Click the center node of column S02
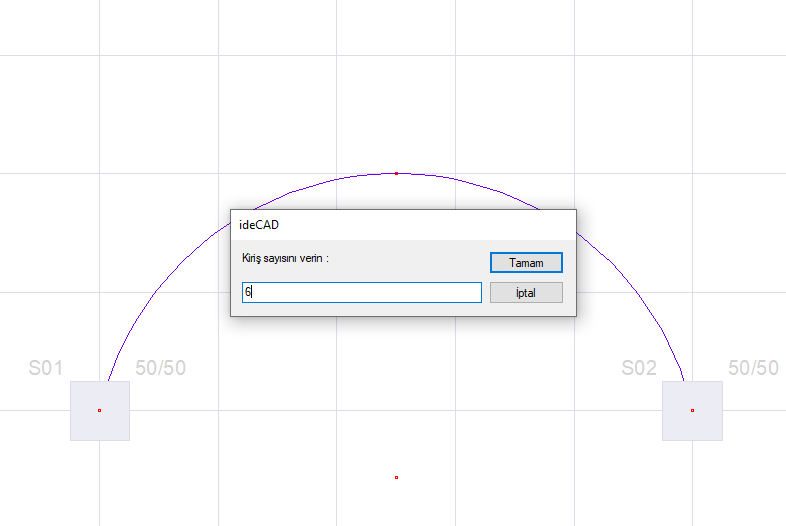This screenshot has height=526, width=786. tap(692, 410)
